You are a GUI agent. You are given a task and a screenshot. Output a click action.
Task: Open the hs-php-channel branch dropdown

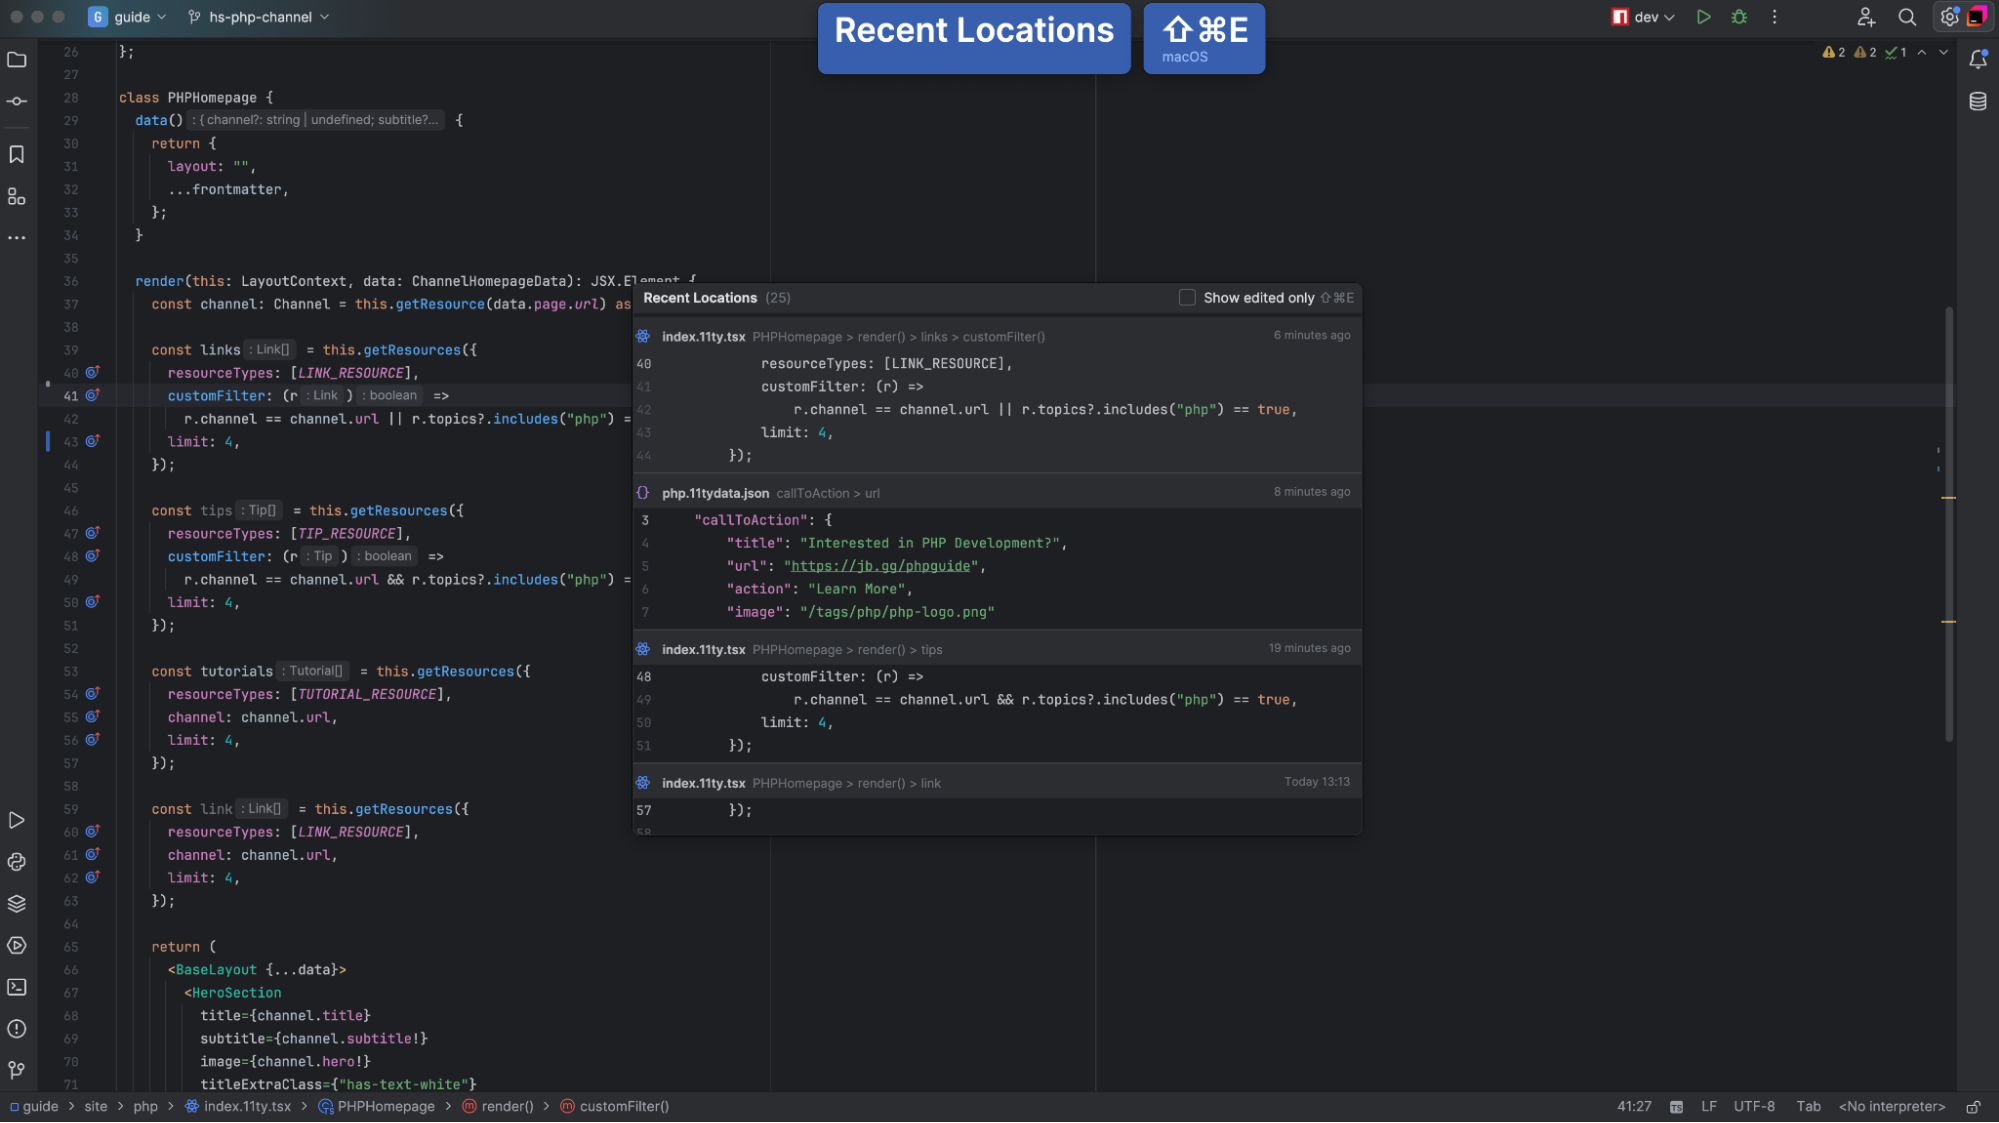tap(258, 17)
